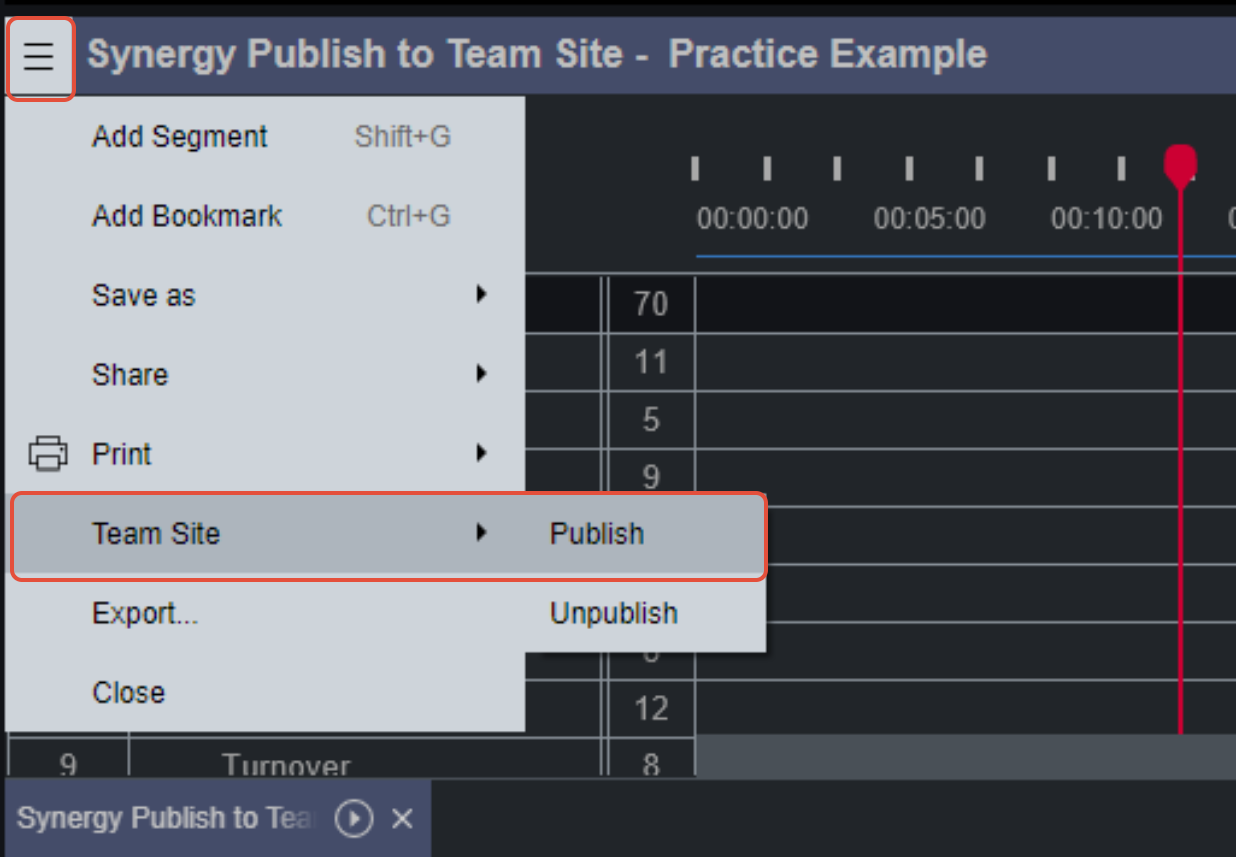Expand the Print submenu
The image size is (1236, 857).
point(265,454)
